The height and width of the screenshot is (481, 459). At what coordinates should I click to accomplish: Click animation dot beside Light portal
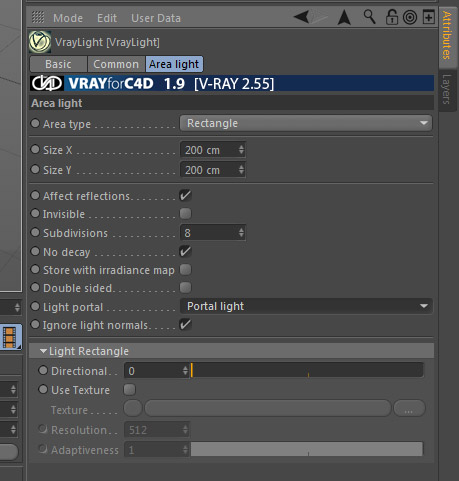[35, 306]
